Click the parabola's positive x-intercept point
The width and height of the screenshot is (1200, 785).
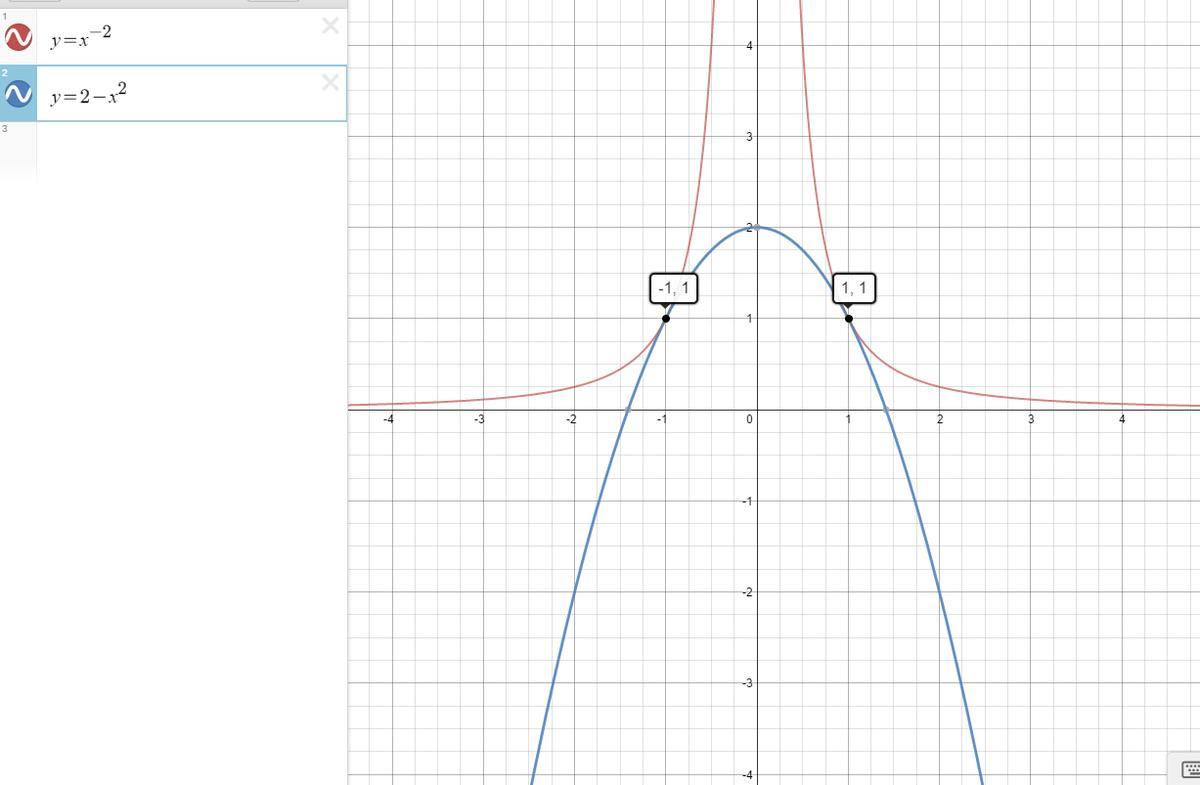(886, 410)
